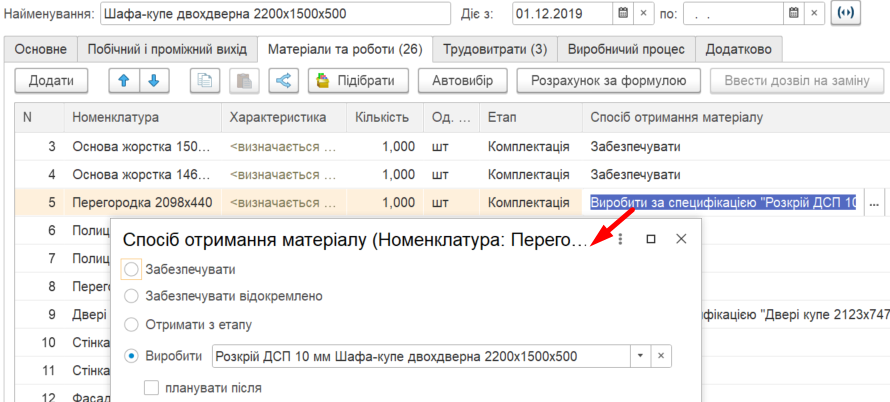The width and height of the screenshot is (890, 402).
Task: Click the paste rows icon
Action: tap(243, 81)
